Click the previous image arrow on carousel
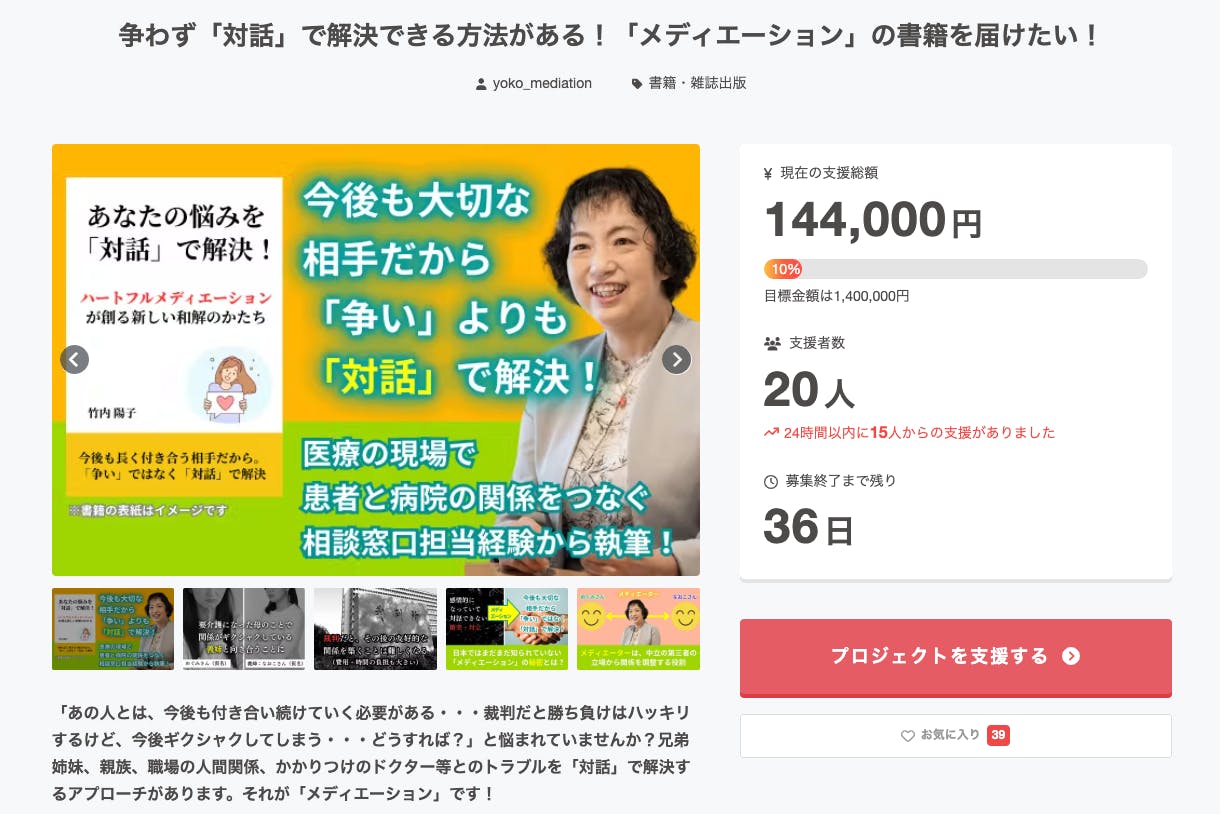1220x814 pixels. click(x=75, y=359)
